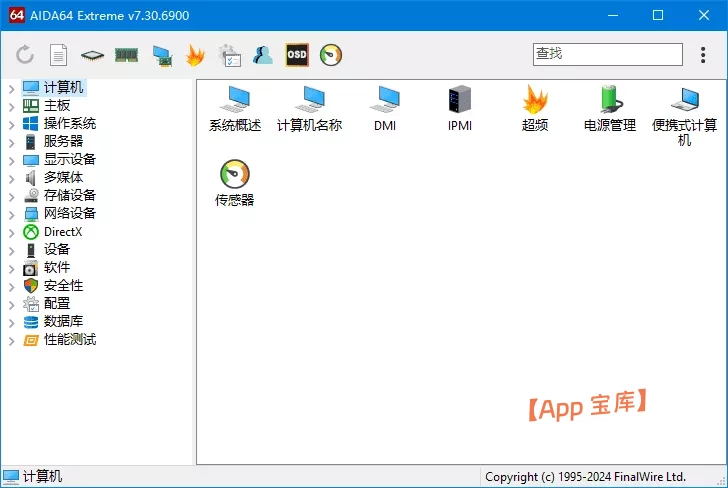Screen dimensions: 728x488
Task: Open the three-dot menu button
Action: tap(703, 55)
